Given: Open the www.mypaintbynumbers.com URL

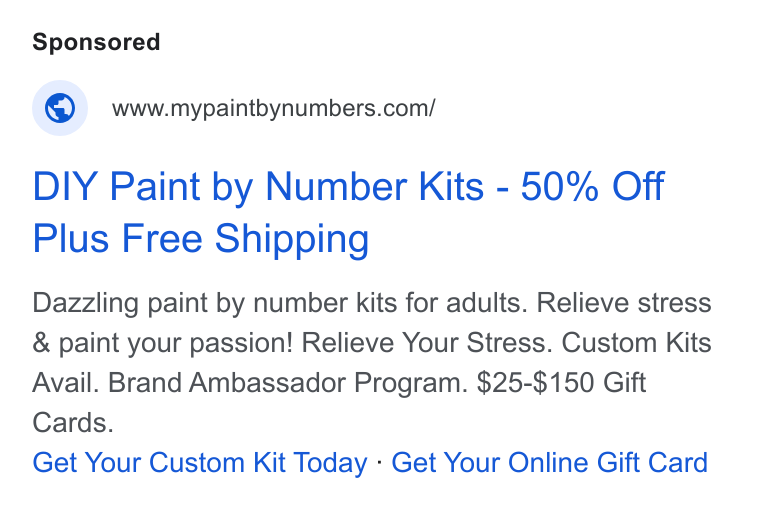Looking at the screenshot, I should coord(274,108).
